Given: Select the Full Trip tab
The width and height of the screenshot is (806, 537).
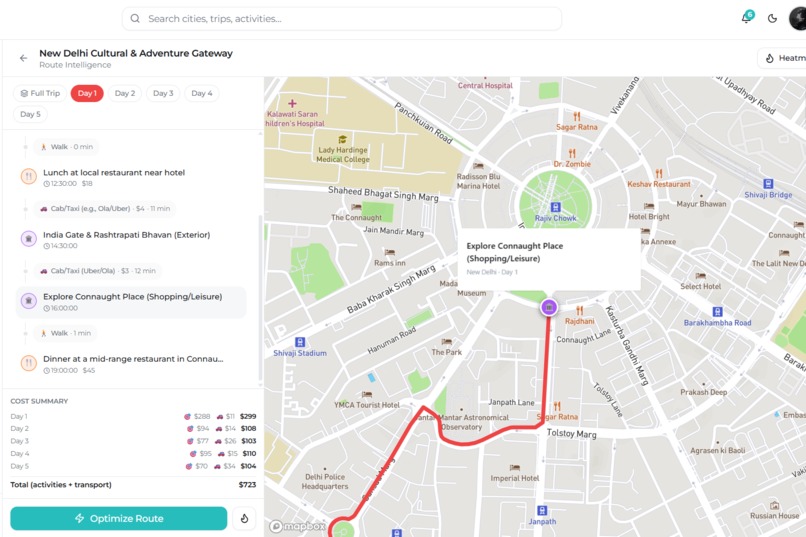Looking at the screenshot, I should pyautogui.click(x=40, y=93).
